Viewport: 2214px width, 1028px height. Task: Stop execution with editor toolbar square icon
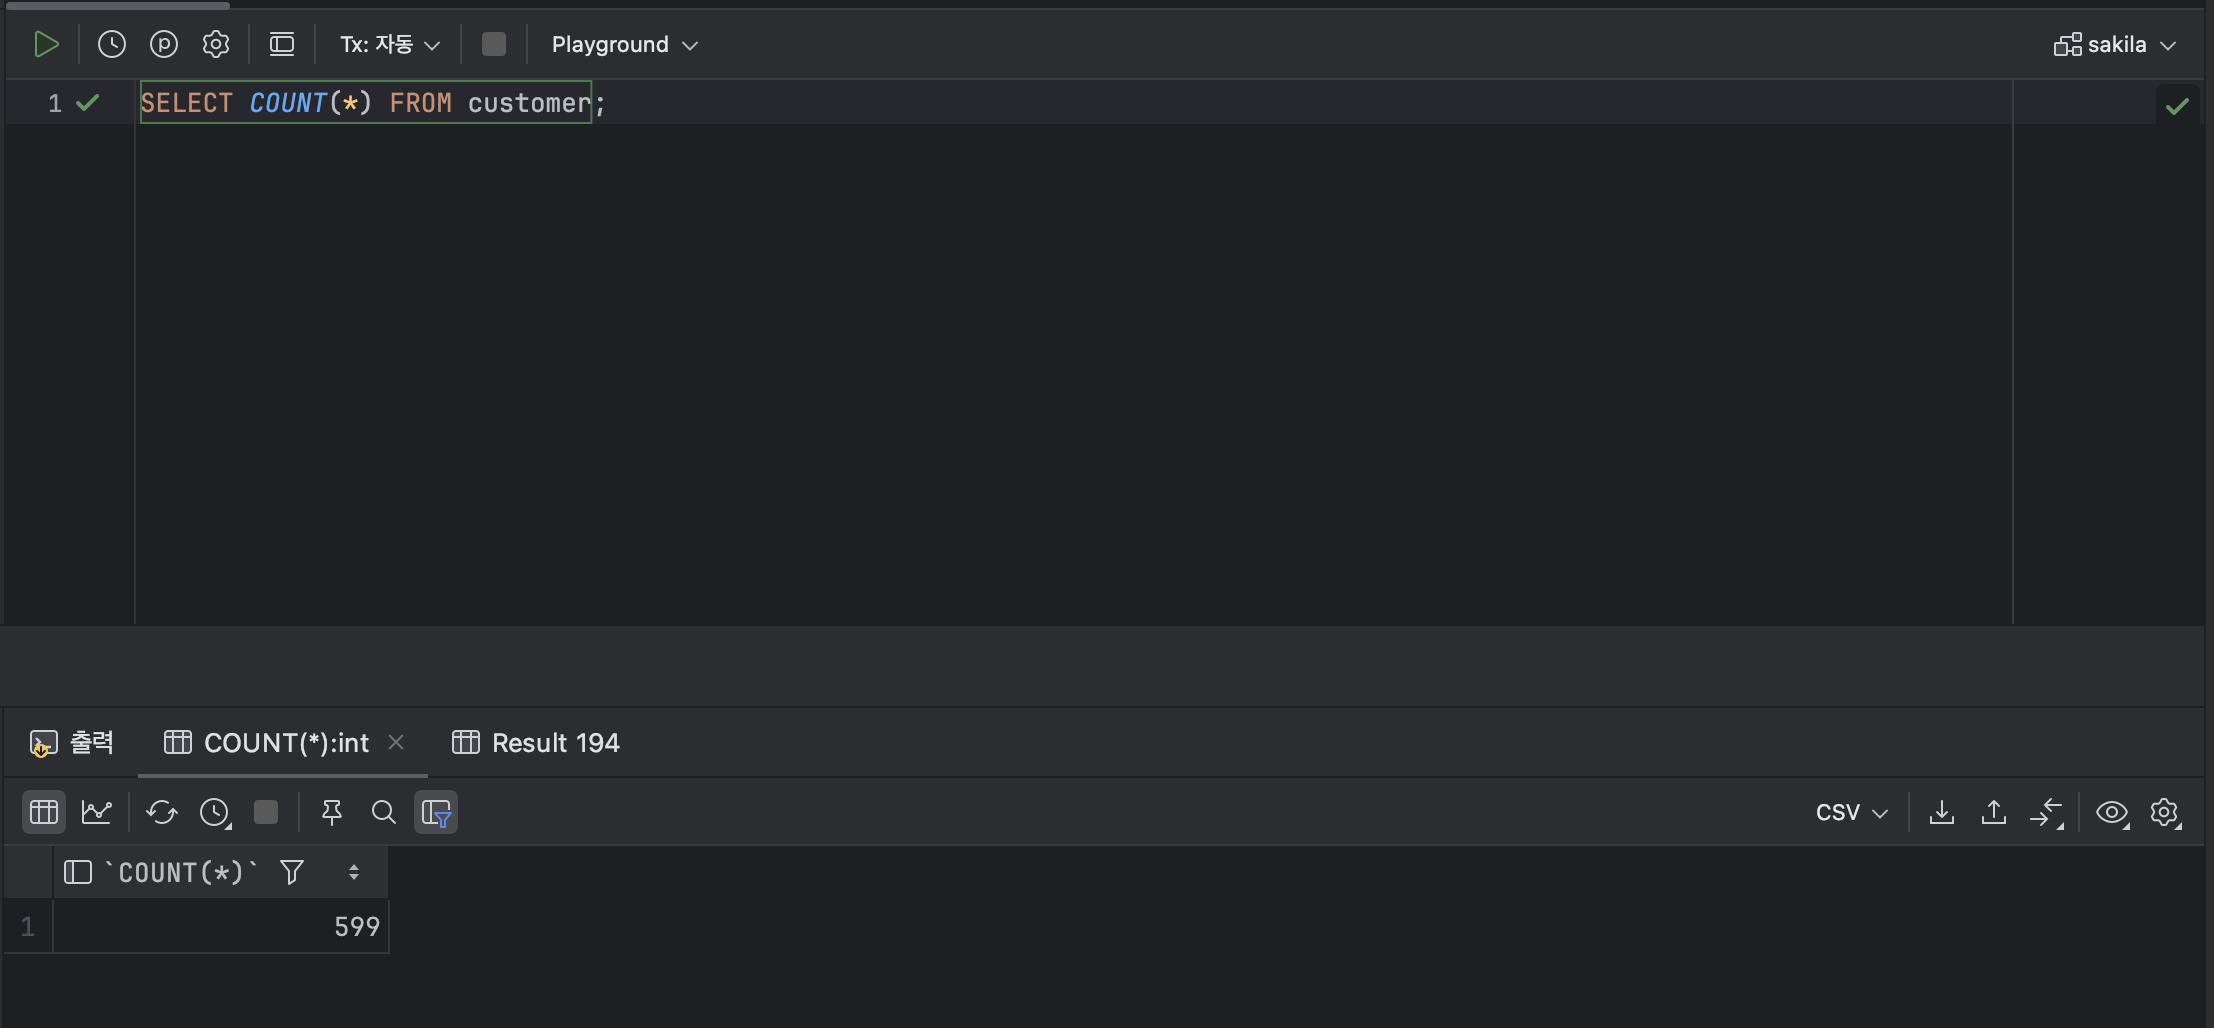tap(494, 44)
